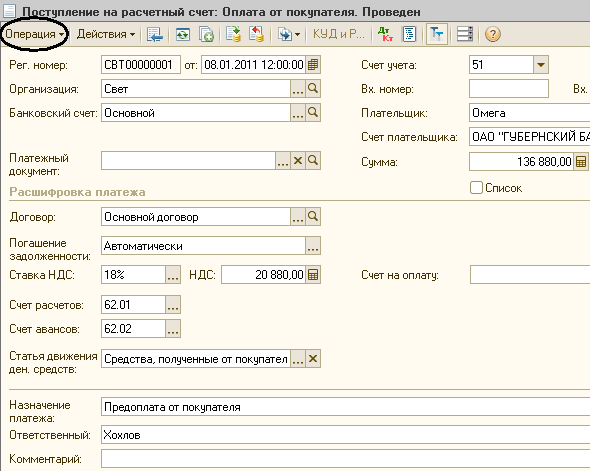Click the Назначение платежа text field
This screenshot has height=471, width=590.
pos(345,407)
